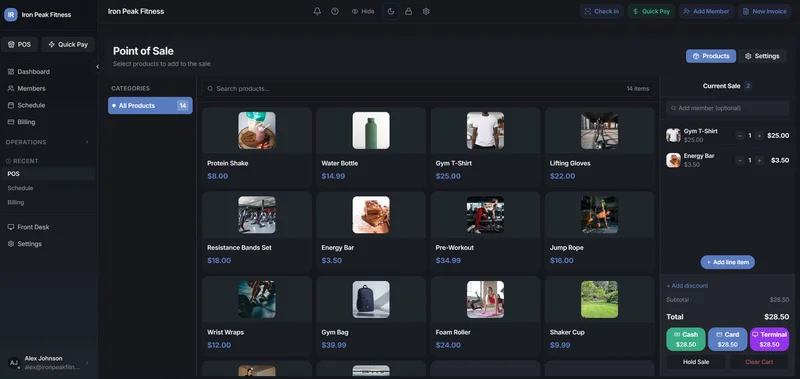Decrease Gym T-Shirt quantity
This screenshot has width=800, height=379.
740,136
